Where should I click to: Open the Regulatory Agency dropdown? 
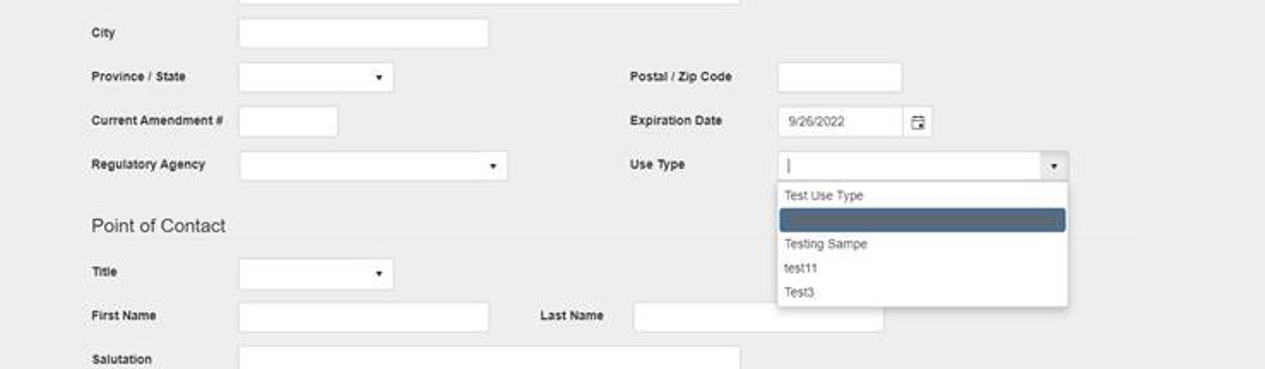tap(373, 166)
